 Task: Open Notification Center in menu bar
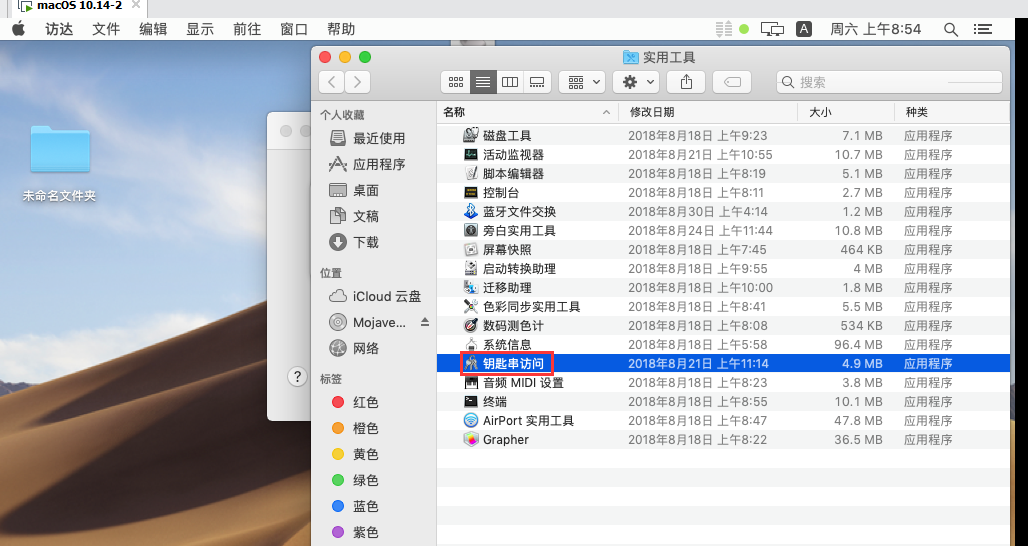[x=982, y=29]
